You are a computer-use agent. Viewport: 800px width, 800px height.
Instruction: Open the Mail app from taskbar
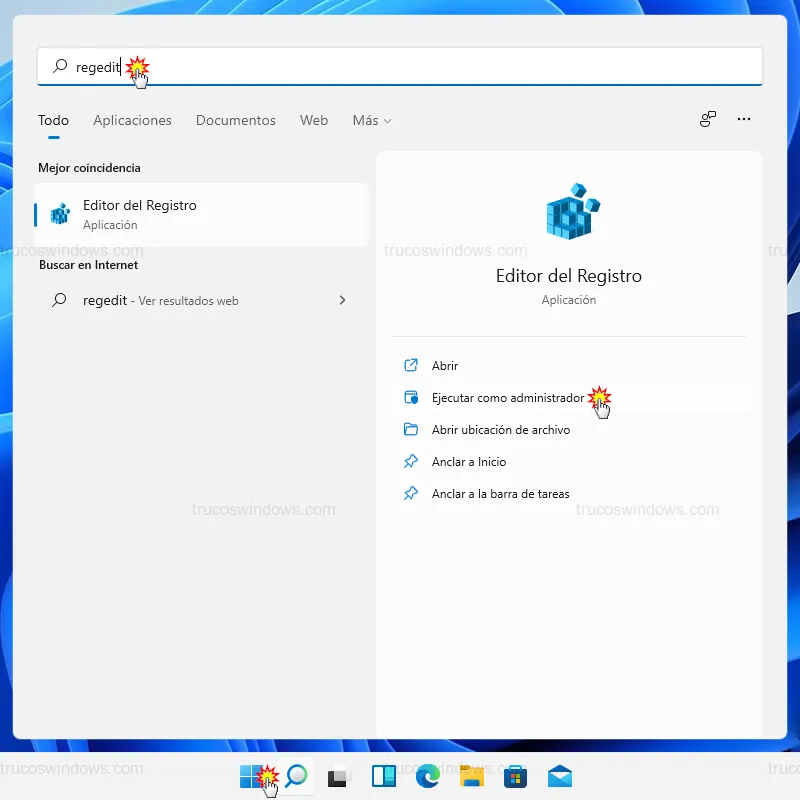click(560, 776)
